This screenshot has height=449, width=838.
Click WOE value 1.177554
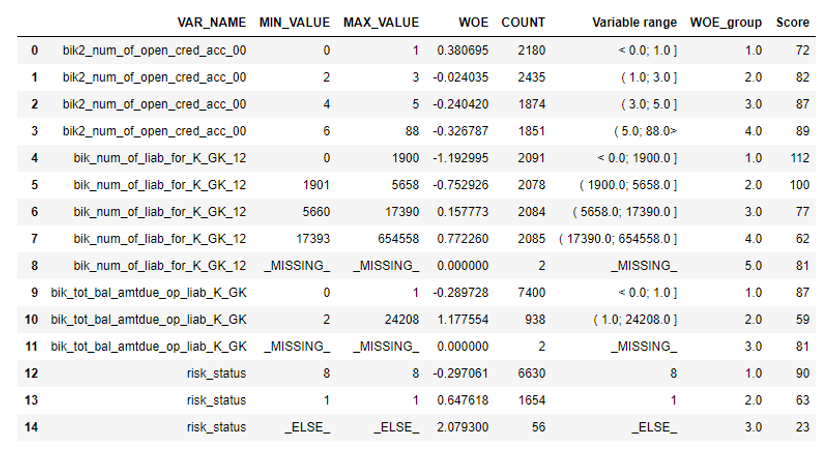[x=462, y=319]
